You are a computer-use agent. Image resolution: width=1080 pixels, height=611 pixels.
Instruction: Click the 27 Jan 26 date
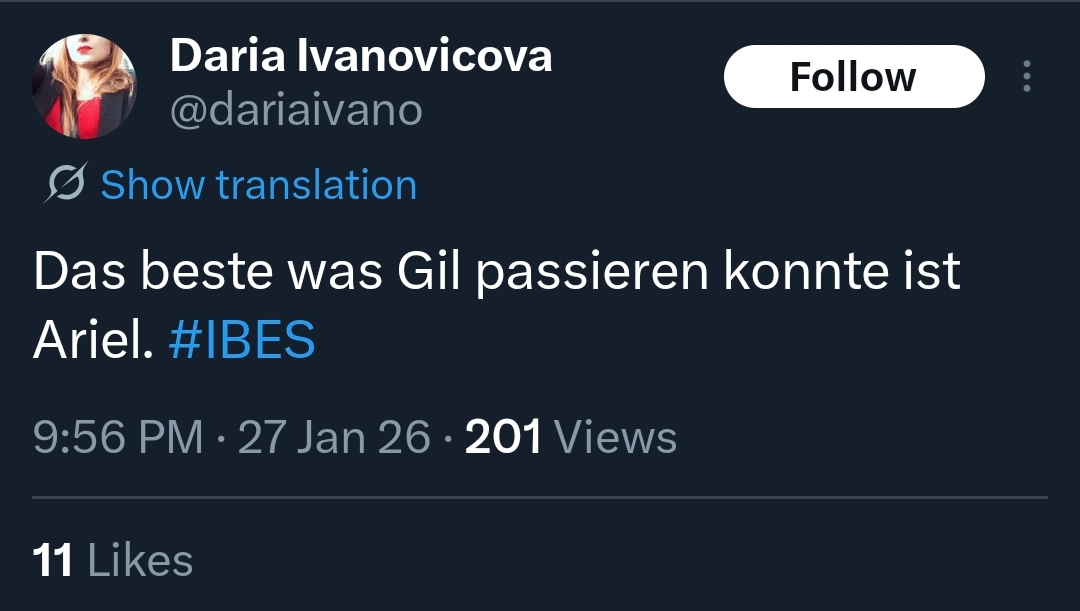click(334, 438)
